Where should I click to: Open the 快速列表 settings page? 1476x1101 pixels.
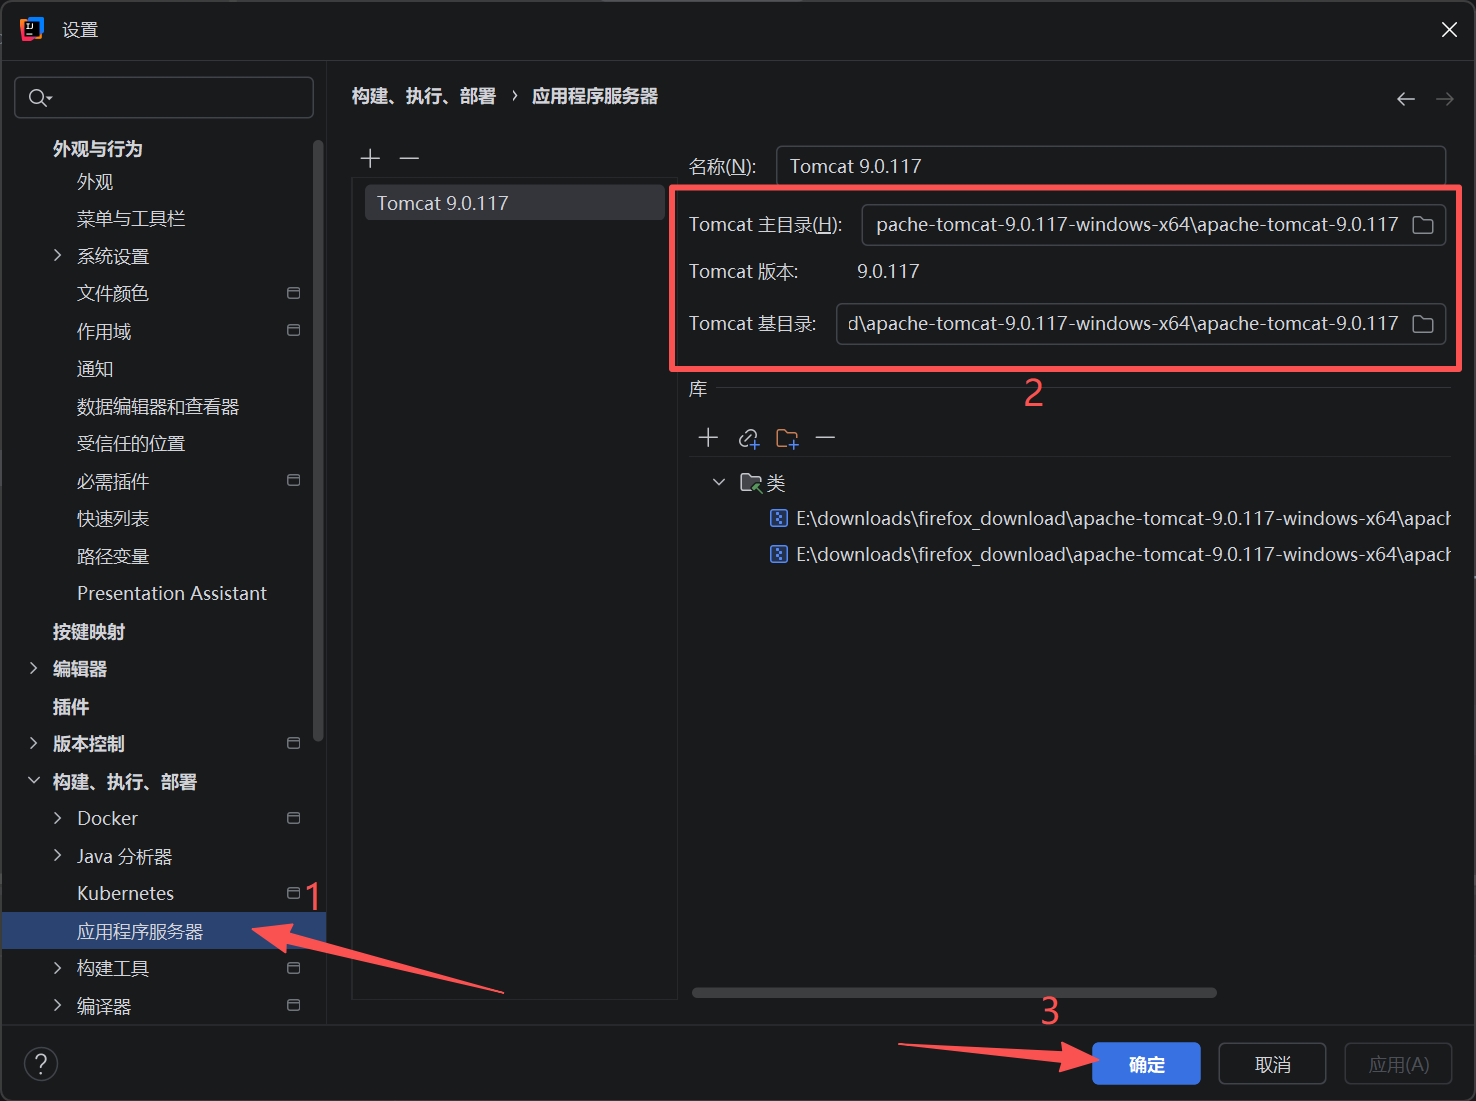tap(113, 519)
